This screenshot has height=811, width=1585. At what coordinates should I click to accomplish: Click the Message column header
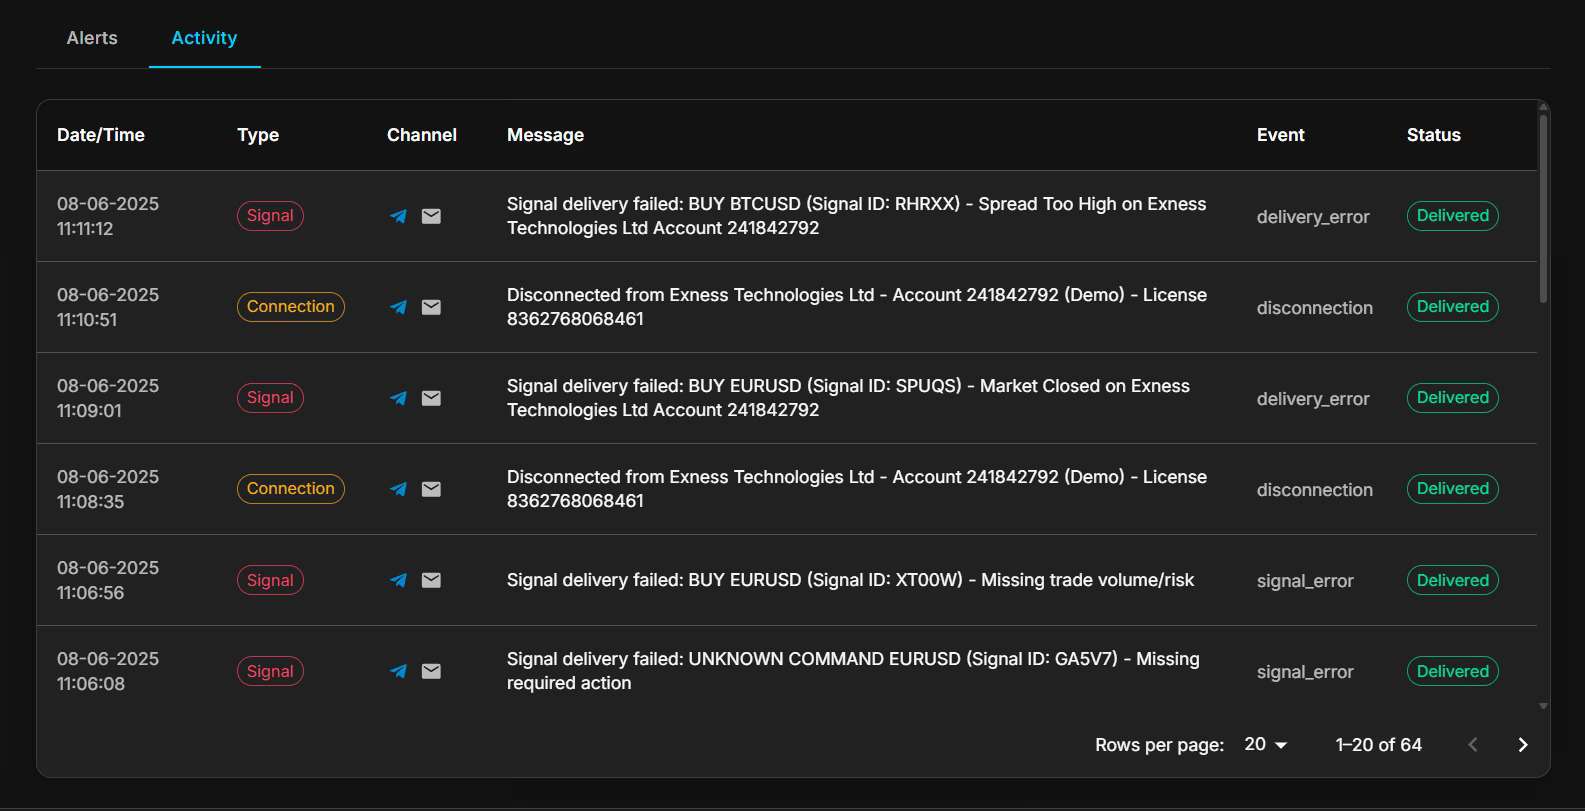tap(545, 135)
